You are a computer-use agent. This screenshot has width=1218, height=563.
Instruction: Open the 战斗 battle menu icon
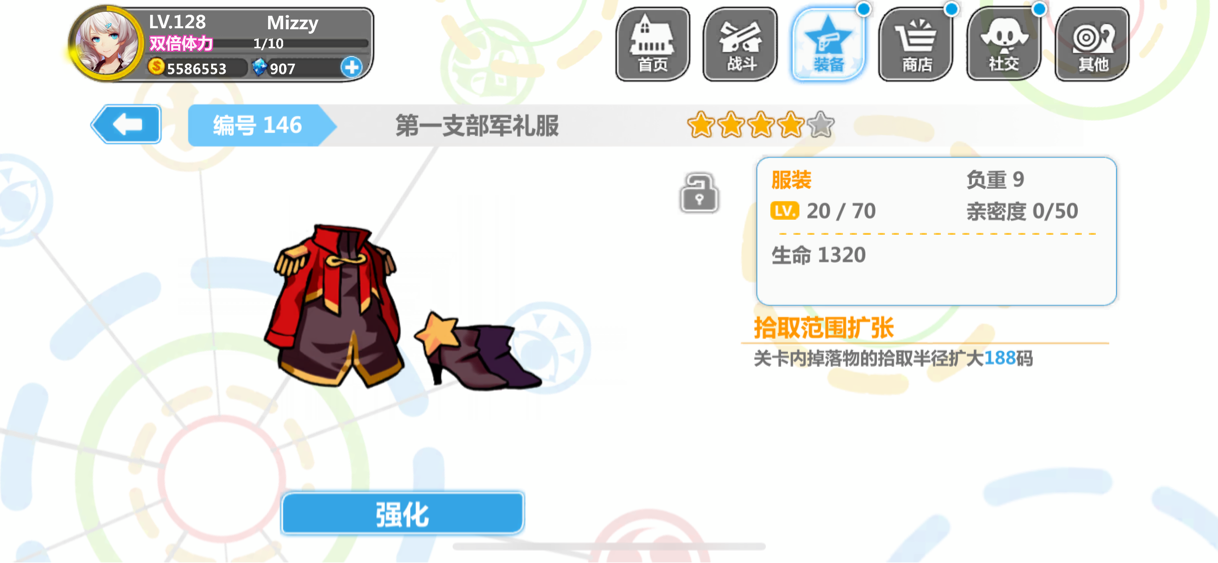[741, 45]
